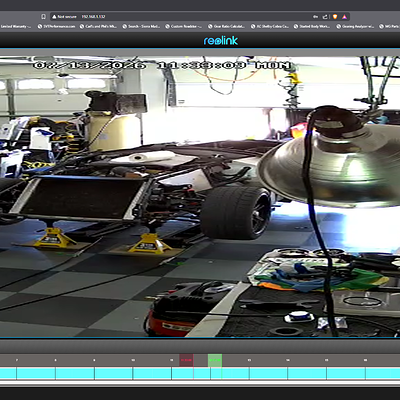Open the saved passwords key icon
400x400 pixels.
click(315, 17)
